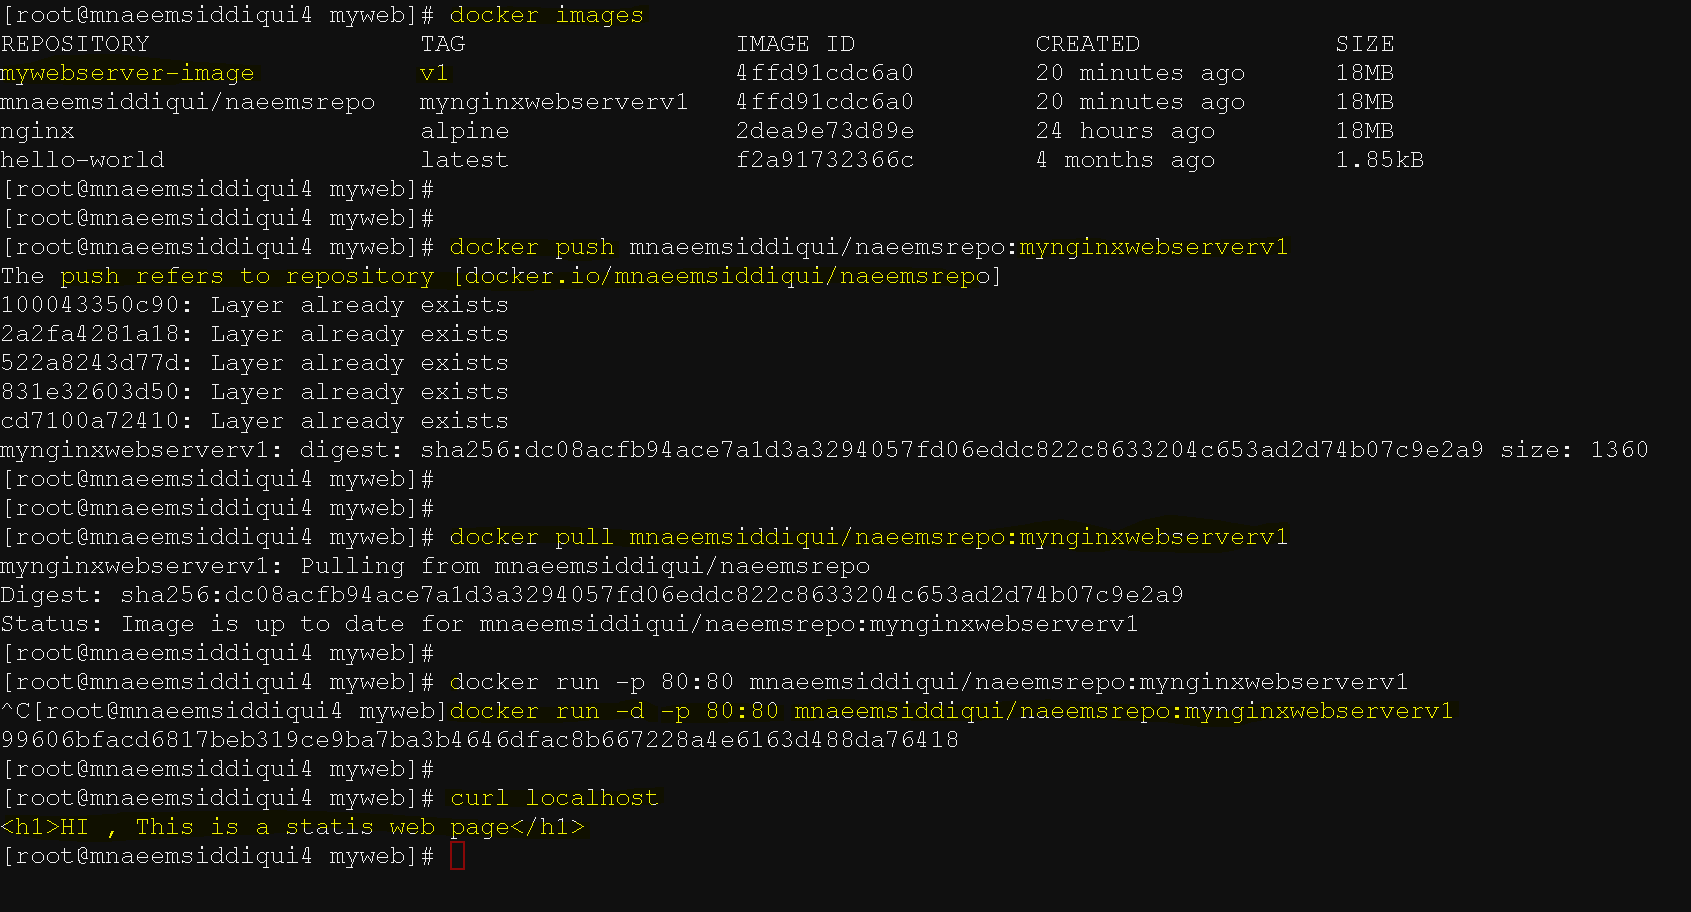Click layer cd7100a72410 already exists line

pos(255,421)
